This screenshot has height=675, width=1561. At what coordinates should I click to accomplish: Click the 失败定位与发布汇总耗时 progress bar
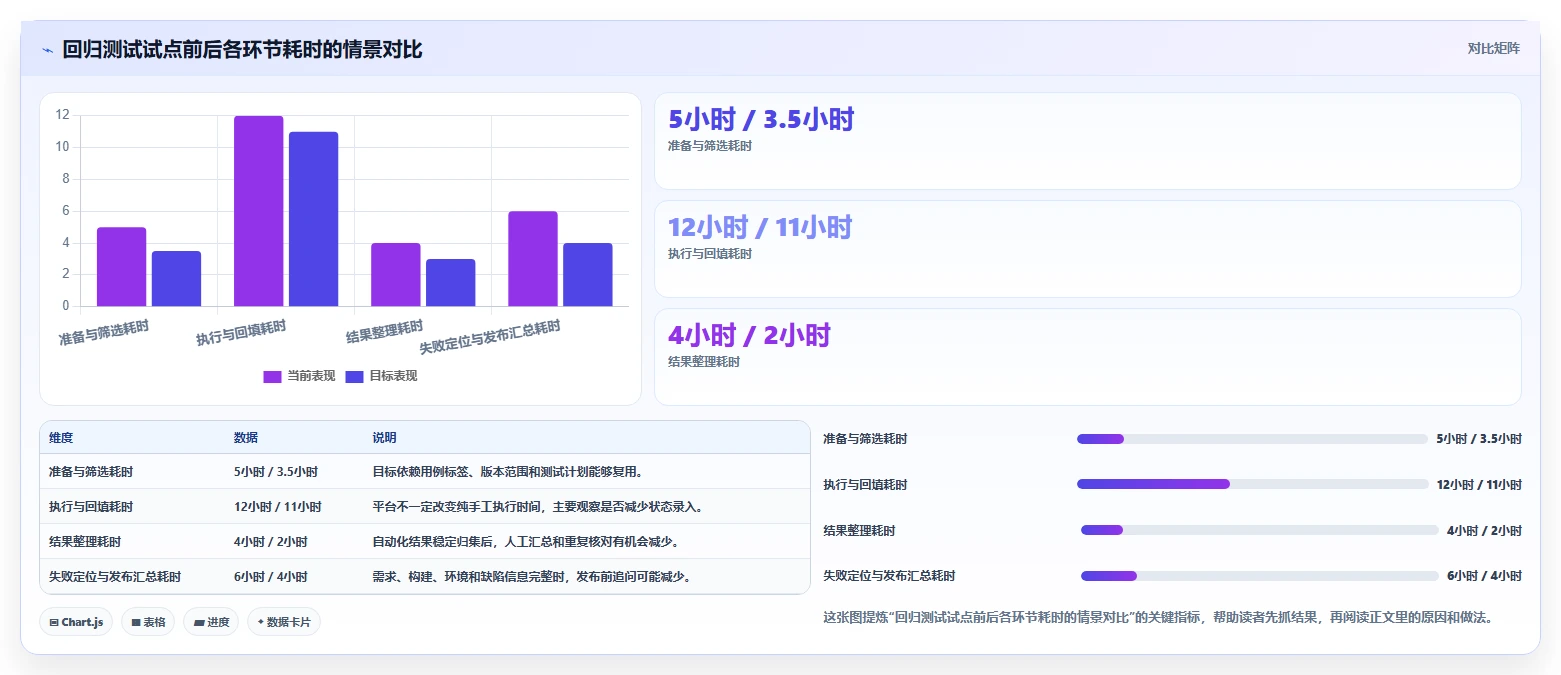tap(1259, 576)
